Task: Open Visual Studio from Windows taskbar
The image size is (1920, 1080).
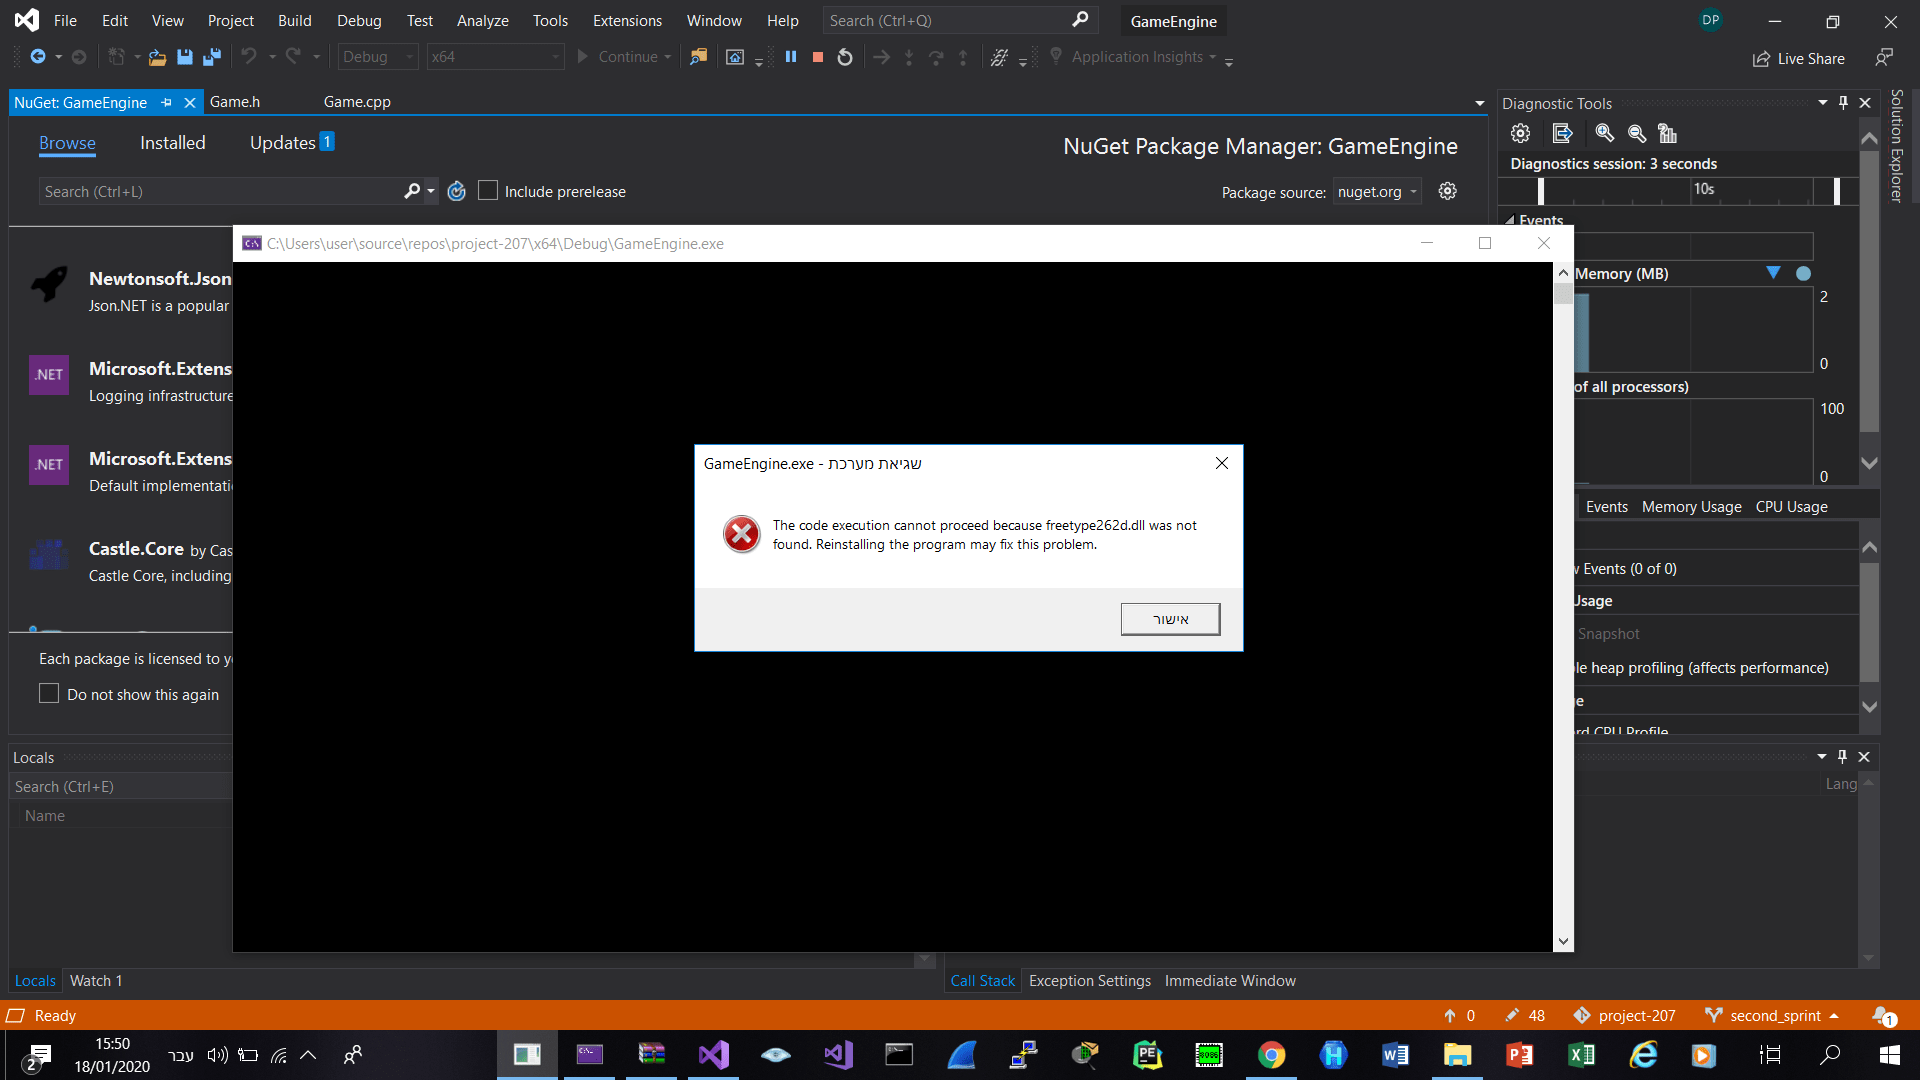Action: (714, 1055)
